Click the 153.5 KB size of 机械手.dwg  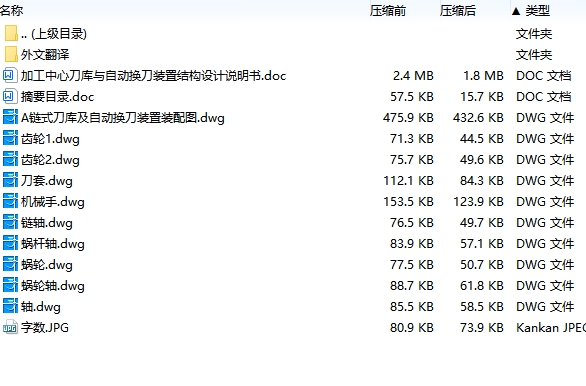[x=408, y=202]
